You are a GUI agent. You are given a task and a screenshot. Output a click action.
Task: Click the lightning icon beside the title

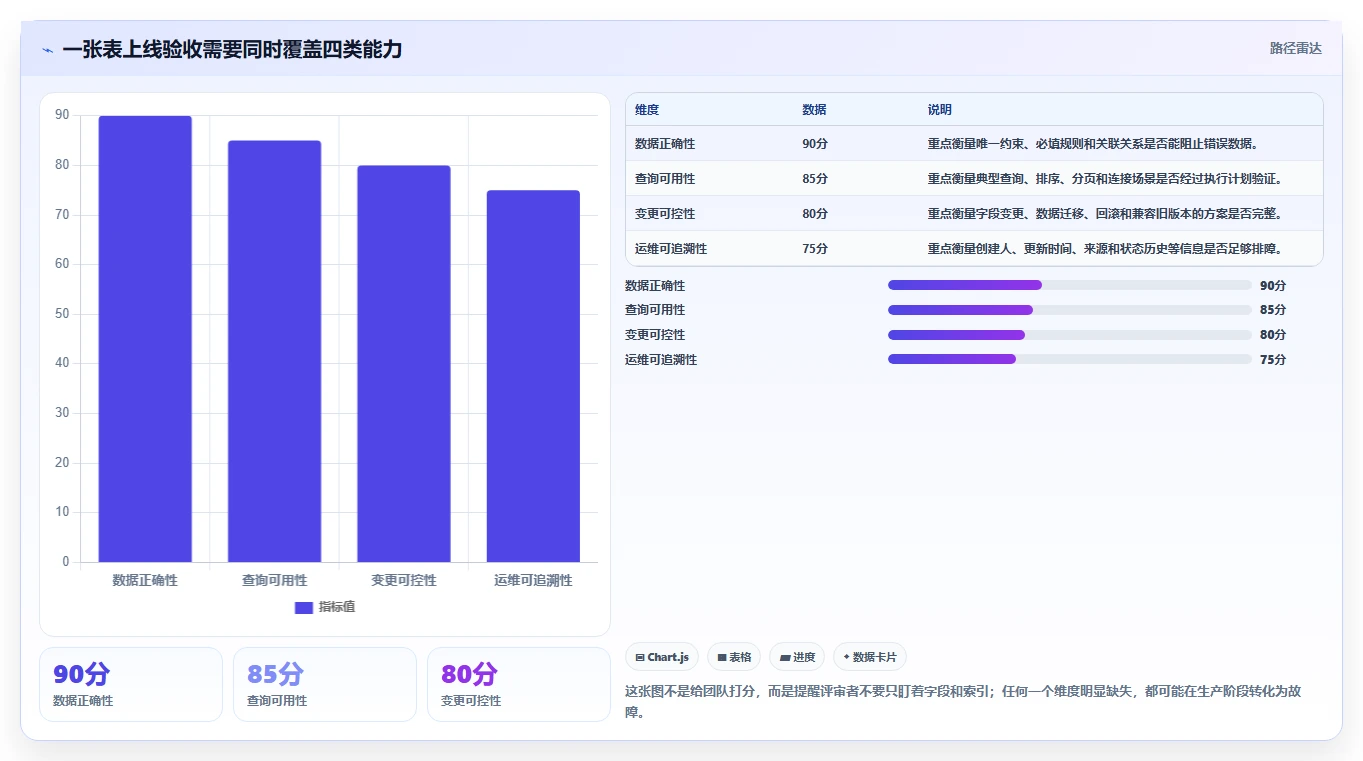coord(48,50)
